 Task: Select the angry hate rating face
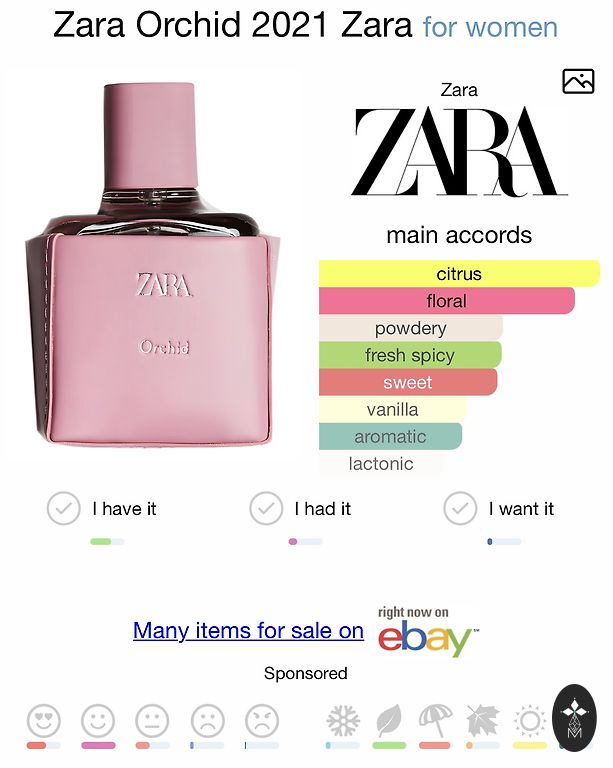click(262, 721)
